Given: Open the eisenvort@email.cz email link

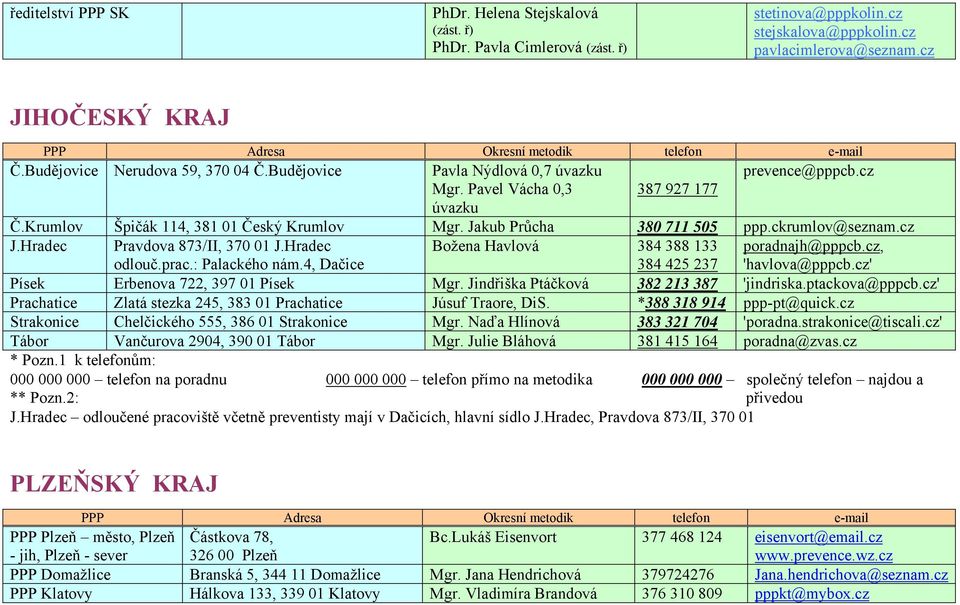Looking at the screenshot, I should 819,537.
